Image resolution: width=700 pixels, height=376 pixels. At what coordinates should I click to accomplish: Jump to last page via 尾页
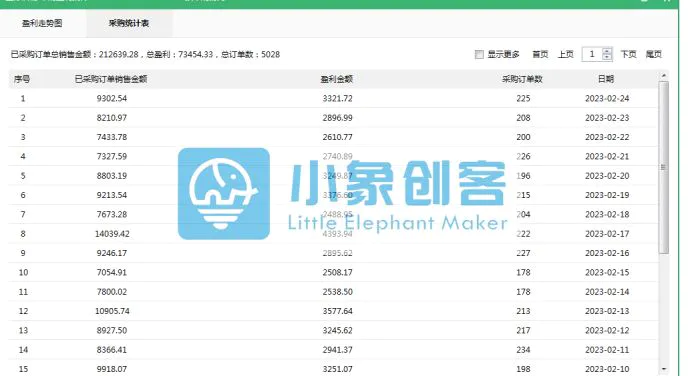click(654, 54)
